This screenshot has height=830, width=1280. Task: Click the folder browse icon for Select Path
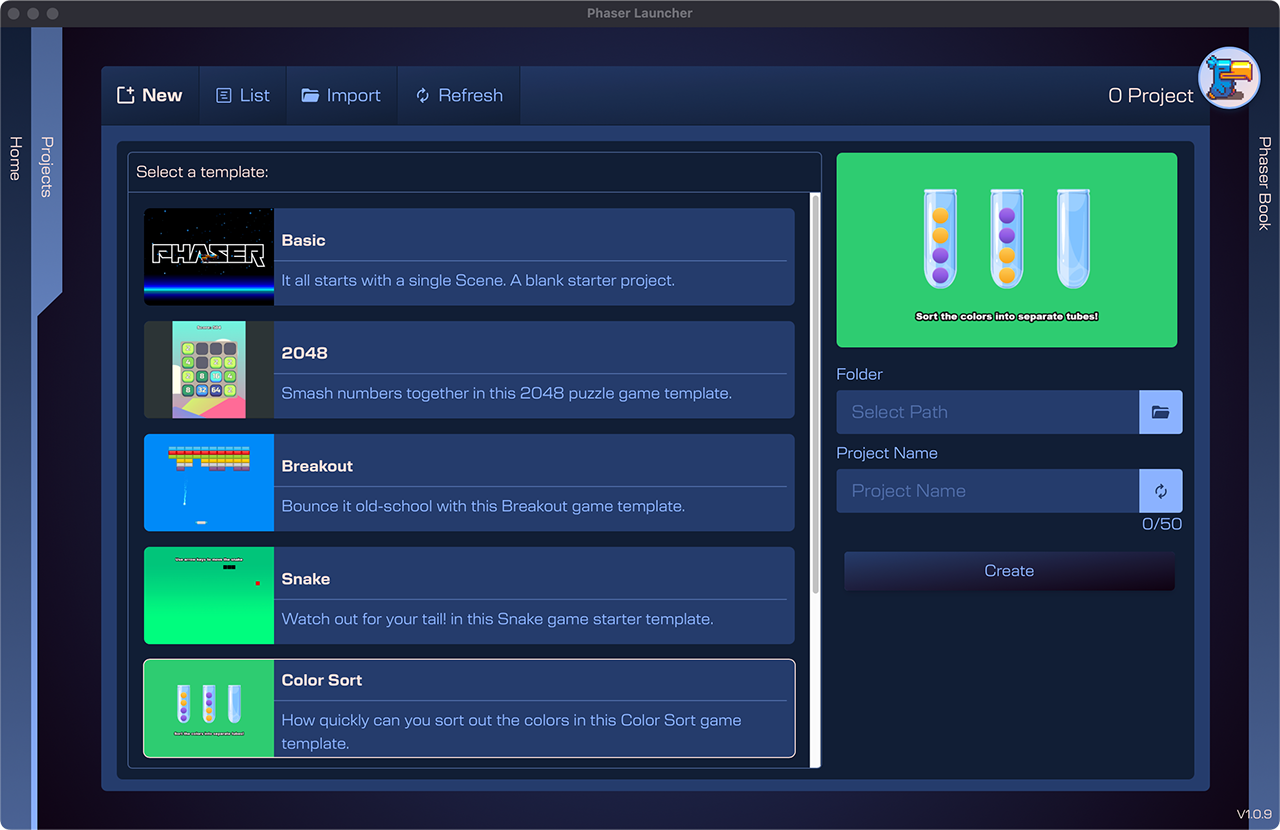[x=1160, y=412]
